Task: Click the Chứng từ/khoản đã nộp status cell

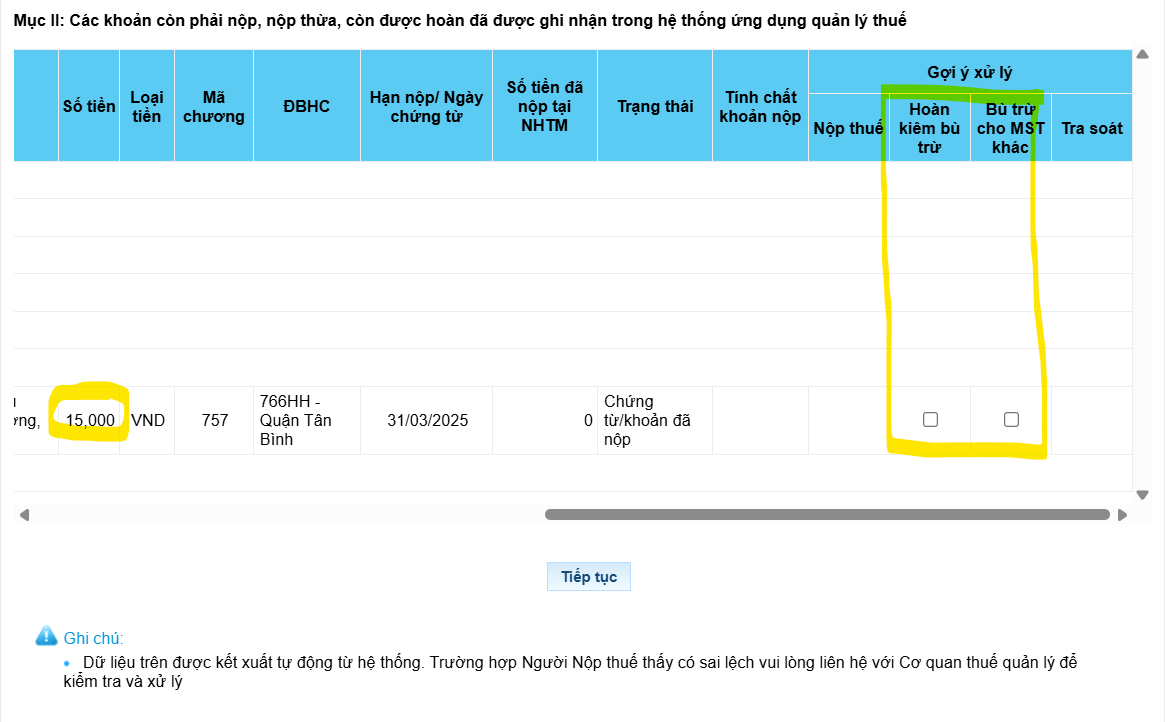Action: coord(654,420)
